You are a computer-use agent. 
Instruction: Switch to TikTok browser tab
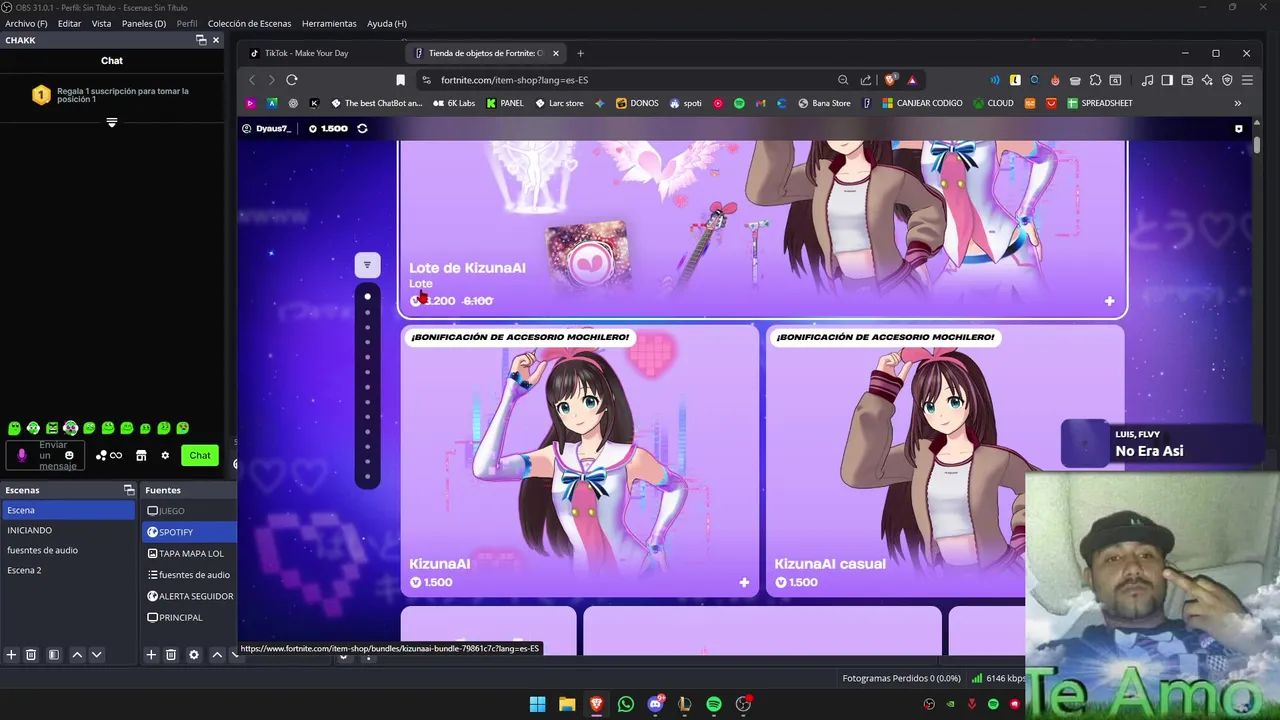pos(320,53)
